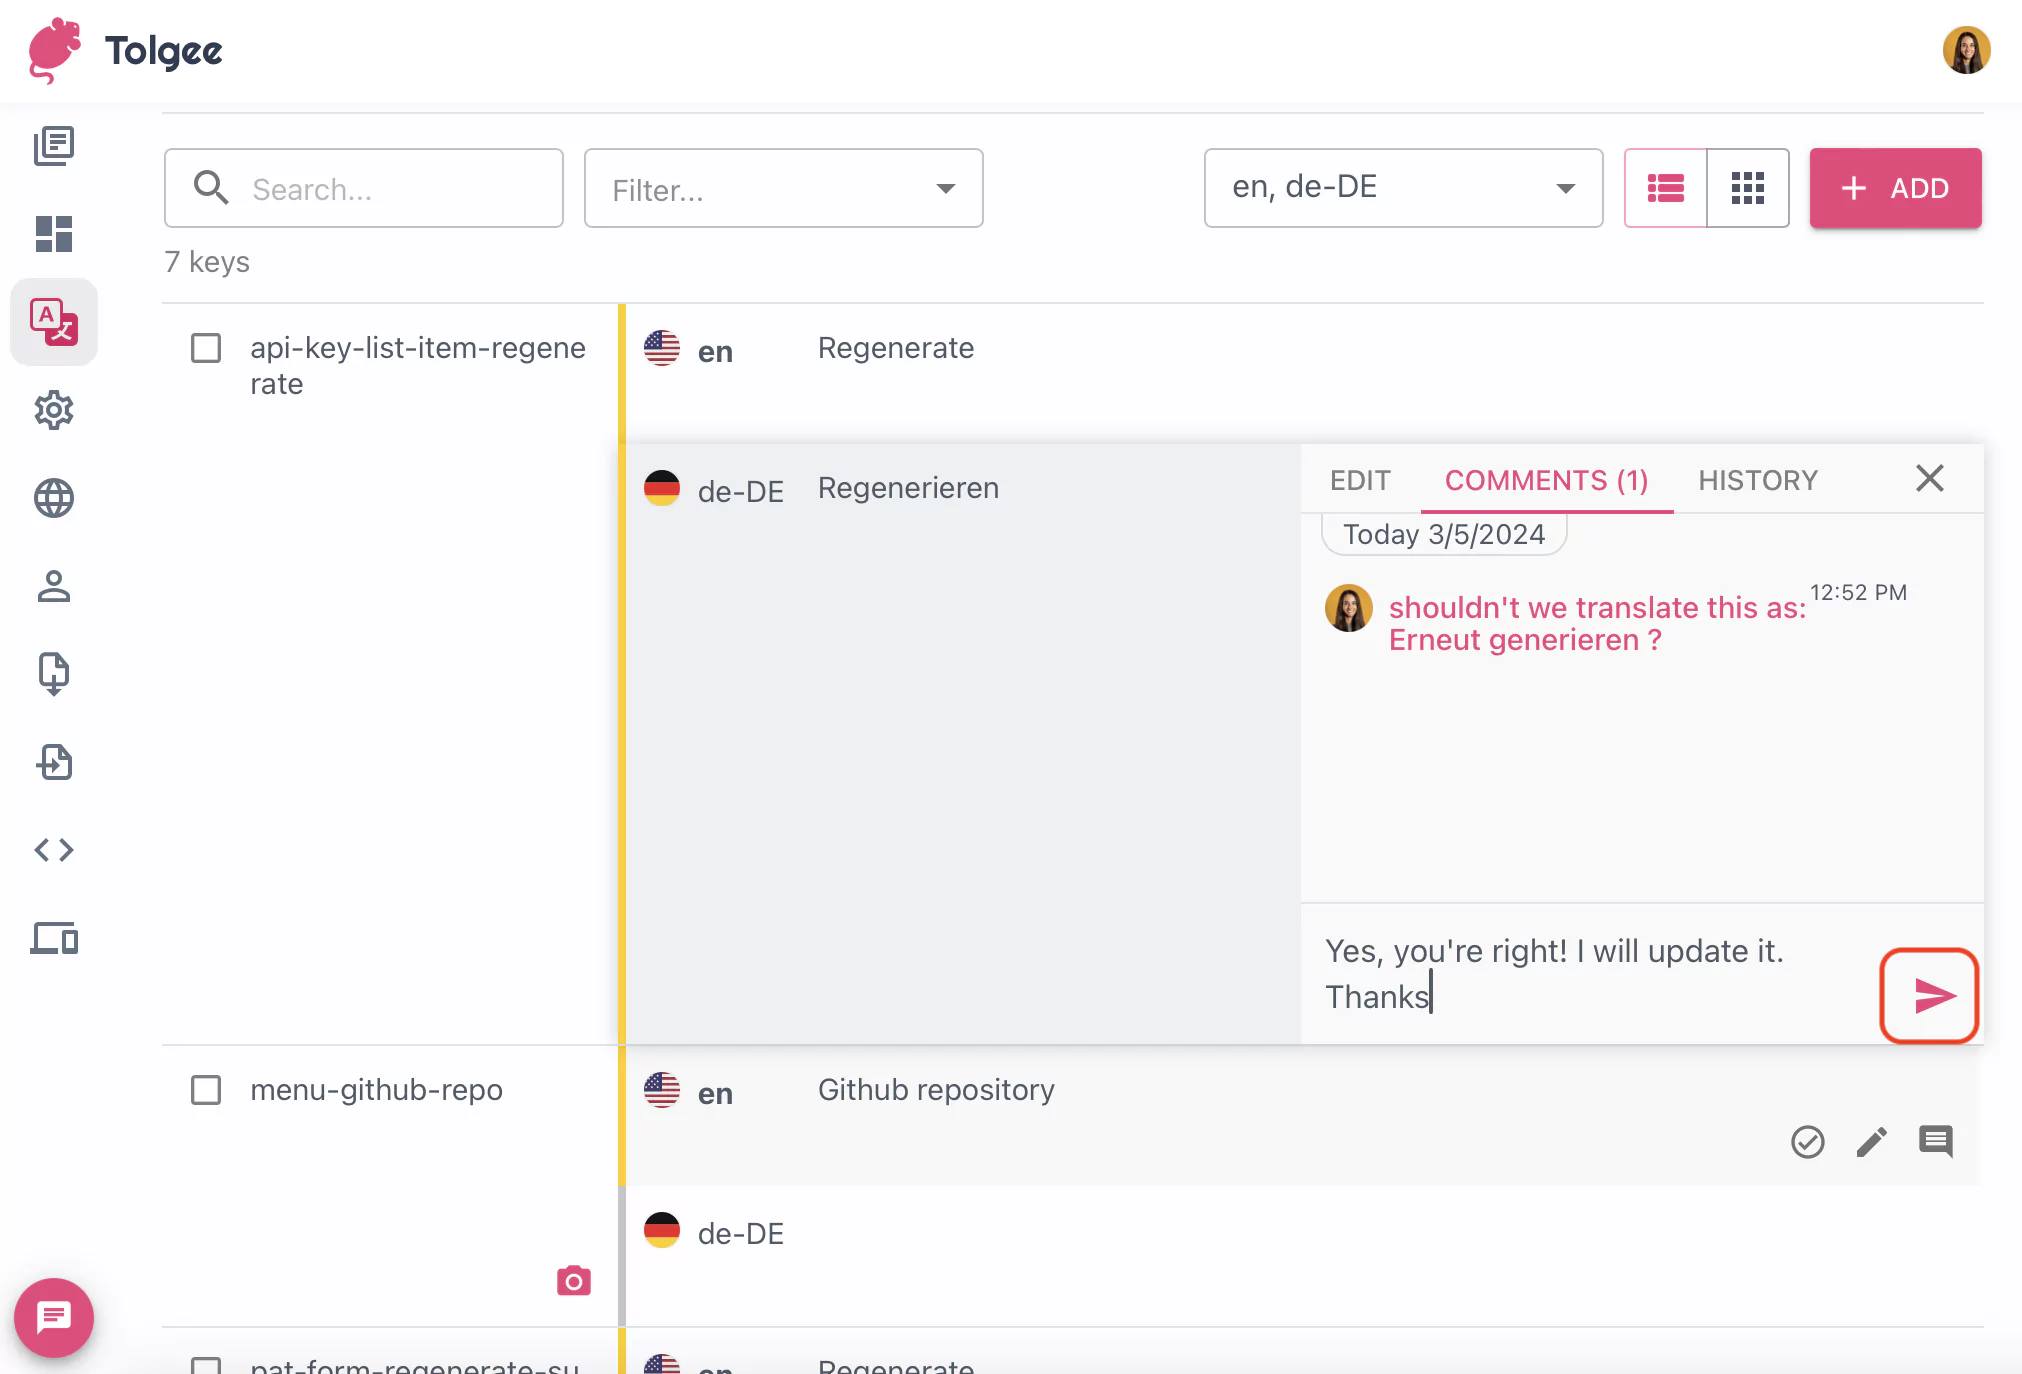The height and width of the screenshot is (1374, 2022).
Task: Open Translations icon in sidebar
Action: tap(54, 322)
